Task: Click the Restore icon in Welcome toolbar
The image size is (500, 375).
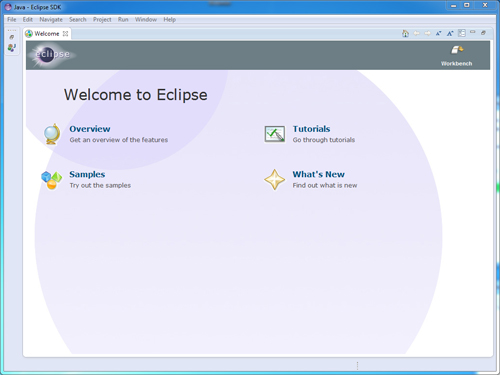Action: point(483,32)
